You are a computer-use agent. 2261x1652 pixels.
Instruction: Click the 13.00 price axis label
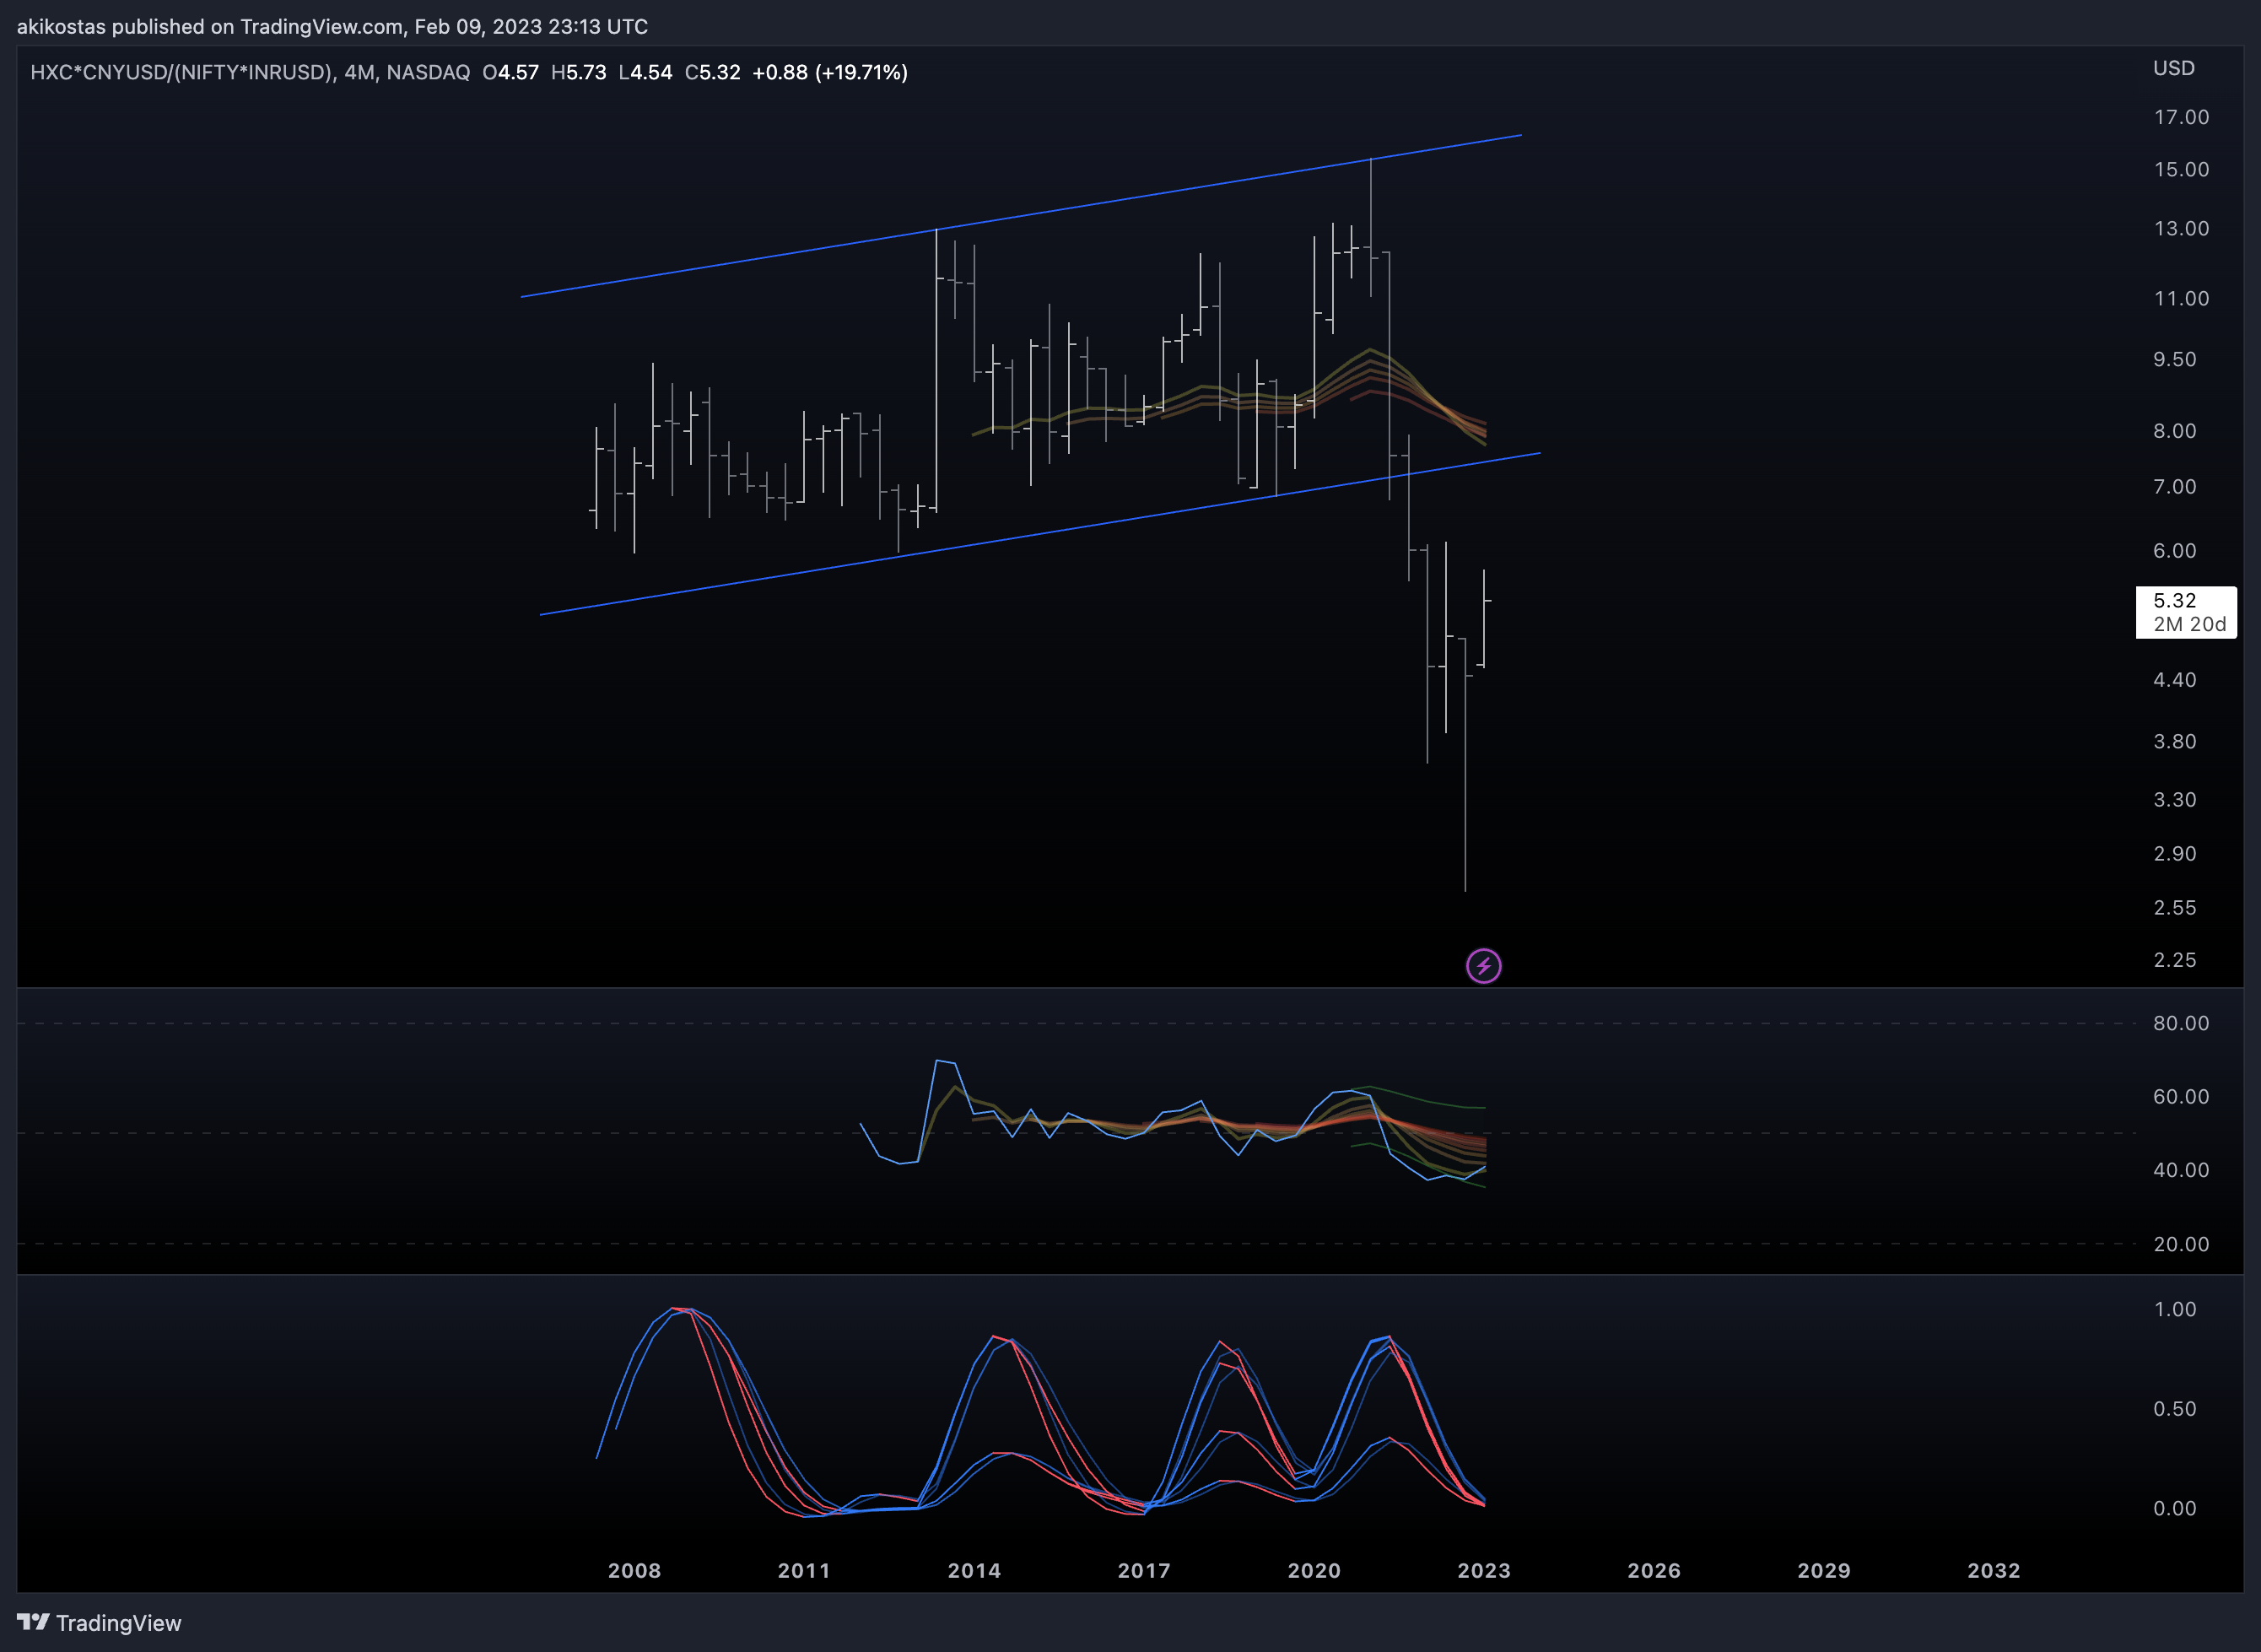click(2181, 228)
